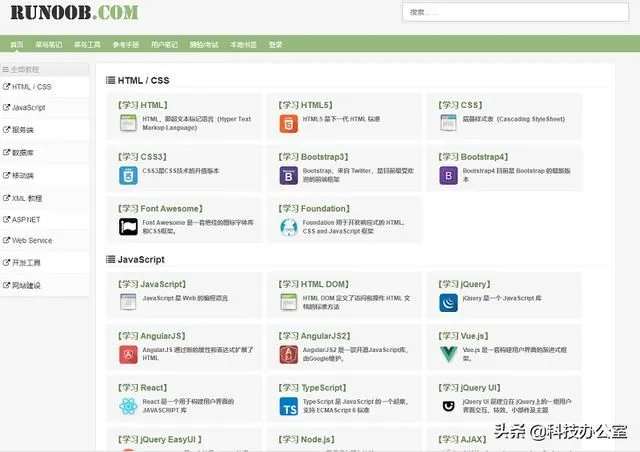
Task: Open the 首页 tab in the navigation bar
Action: pyautogui.click(x=17, y=45)
